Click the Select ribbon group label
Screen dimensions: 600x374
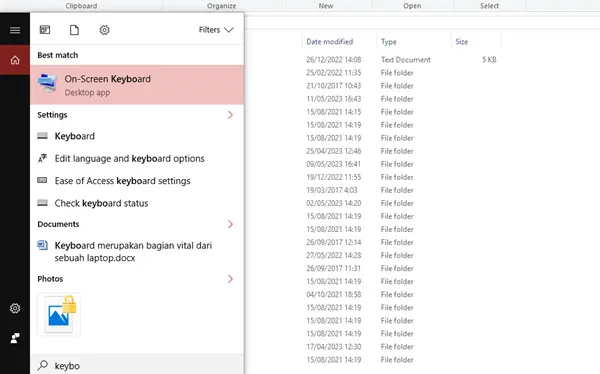tap(489, 6)
